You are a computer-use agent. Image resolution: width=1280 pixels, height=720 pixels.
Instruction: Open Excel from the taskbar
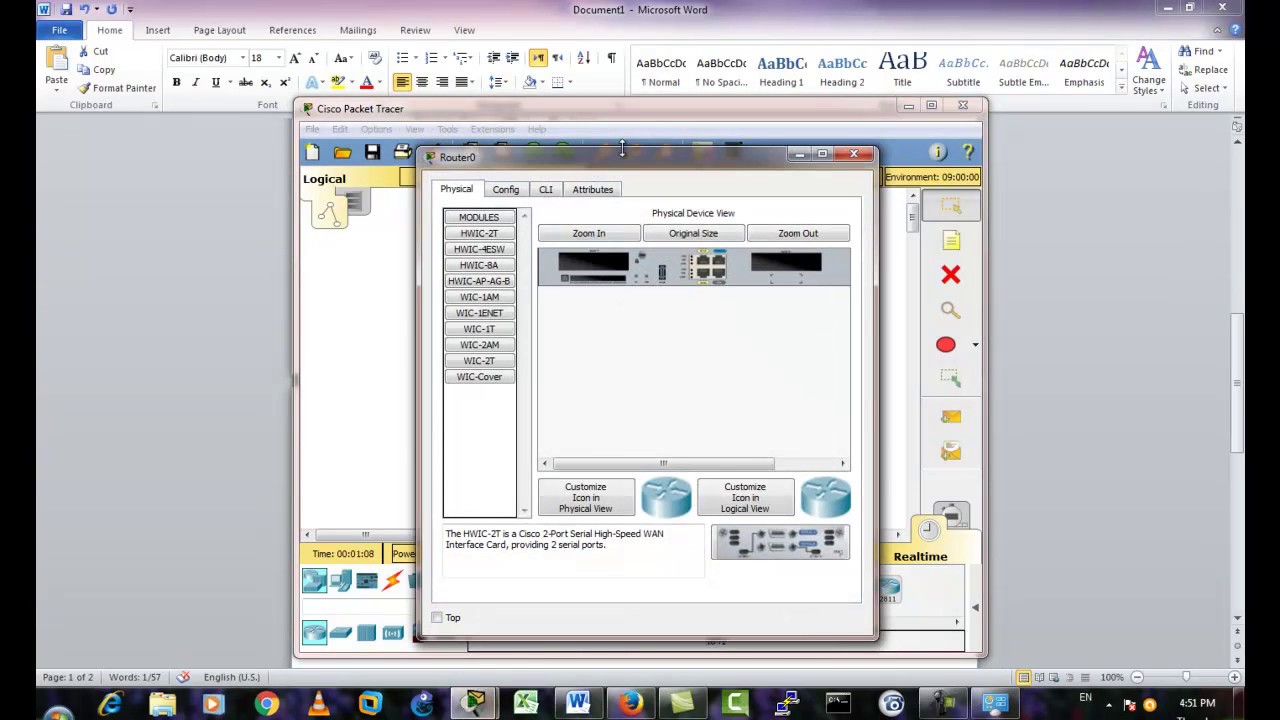click(x=526, y=704)
